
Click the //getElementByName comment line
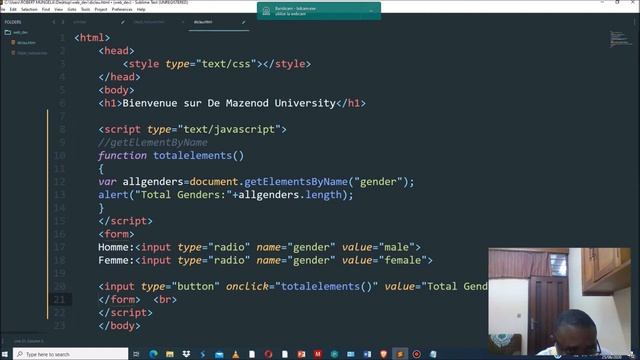(x=153, y=142)
